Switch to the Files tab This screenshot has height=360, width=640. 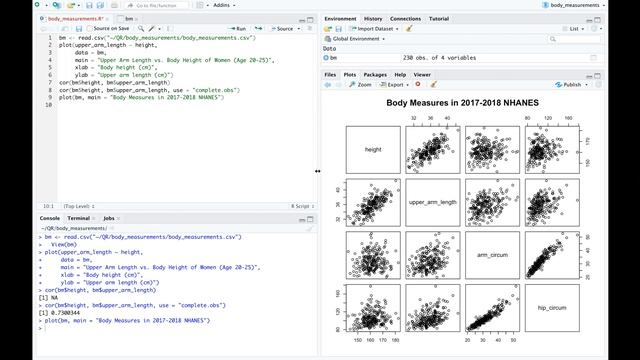(330, 75)
